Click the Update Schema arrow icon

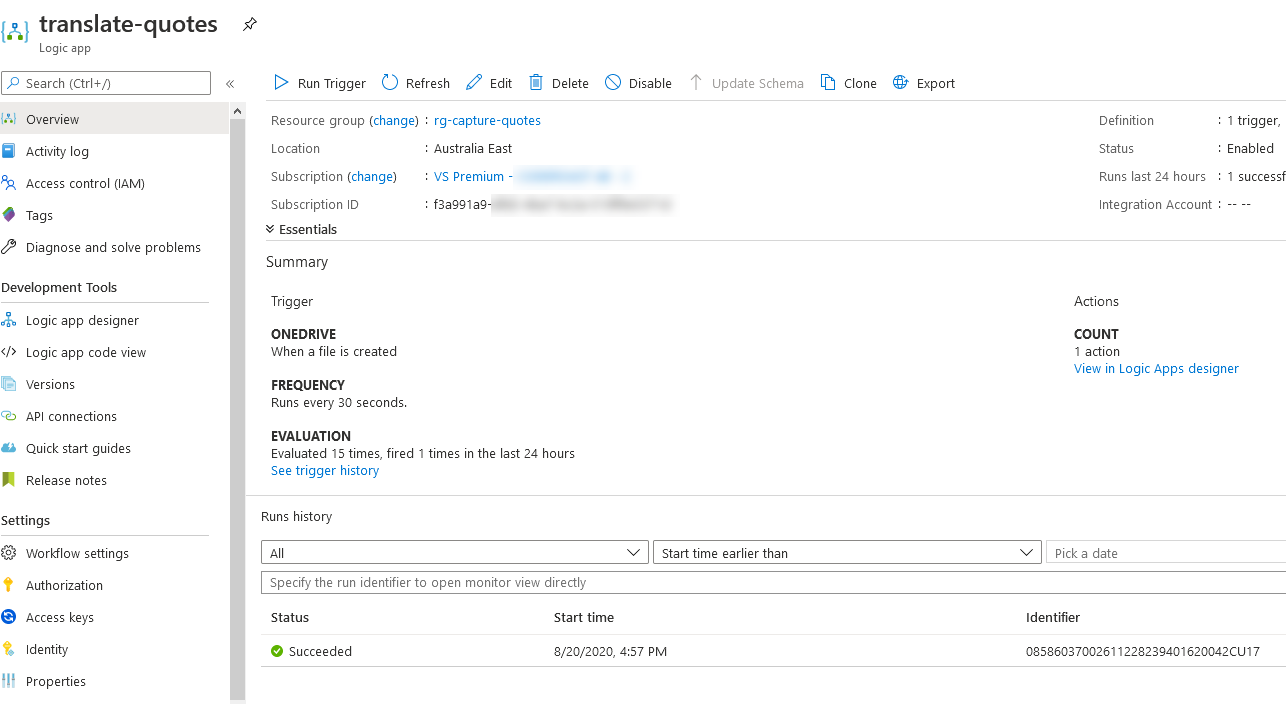click(696, 83)
